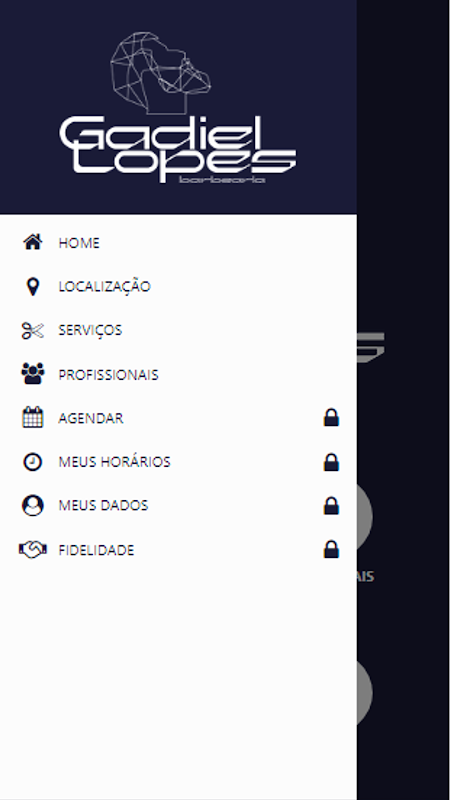Click the house icon beside HOME
This screenshot has height=800, width=450.
(33, 242)
